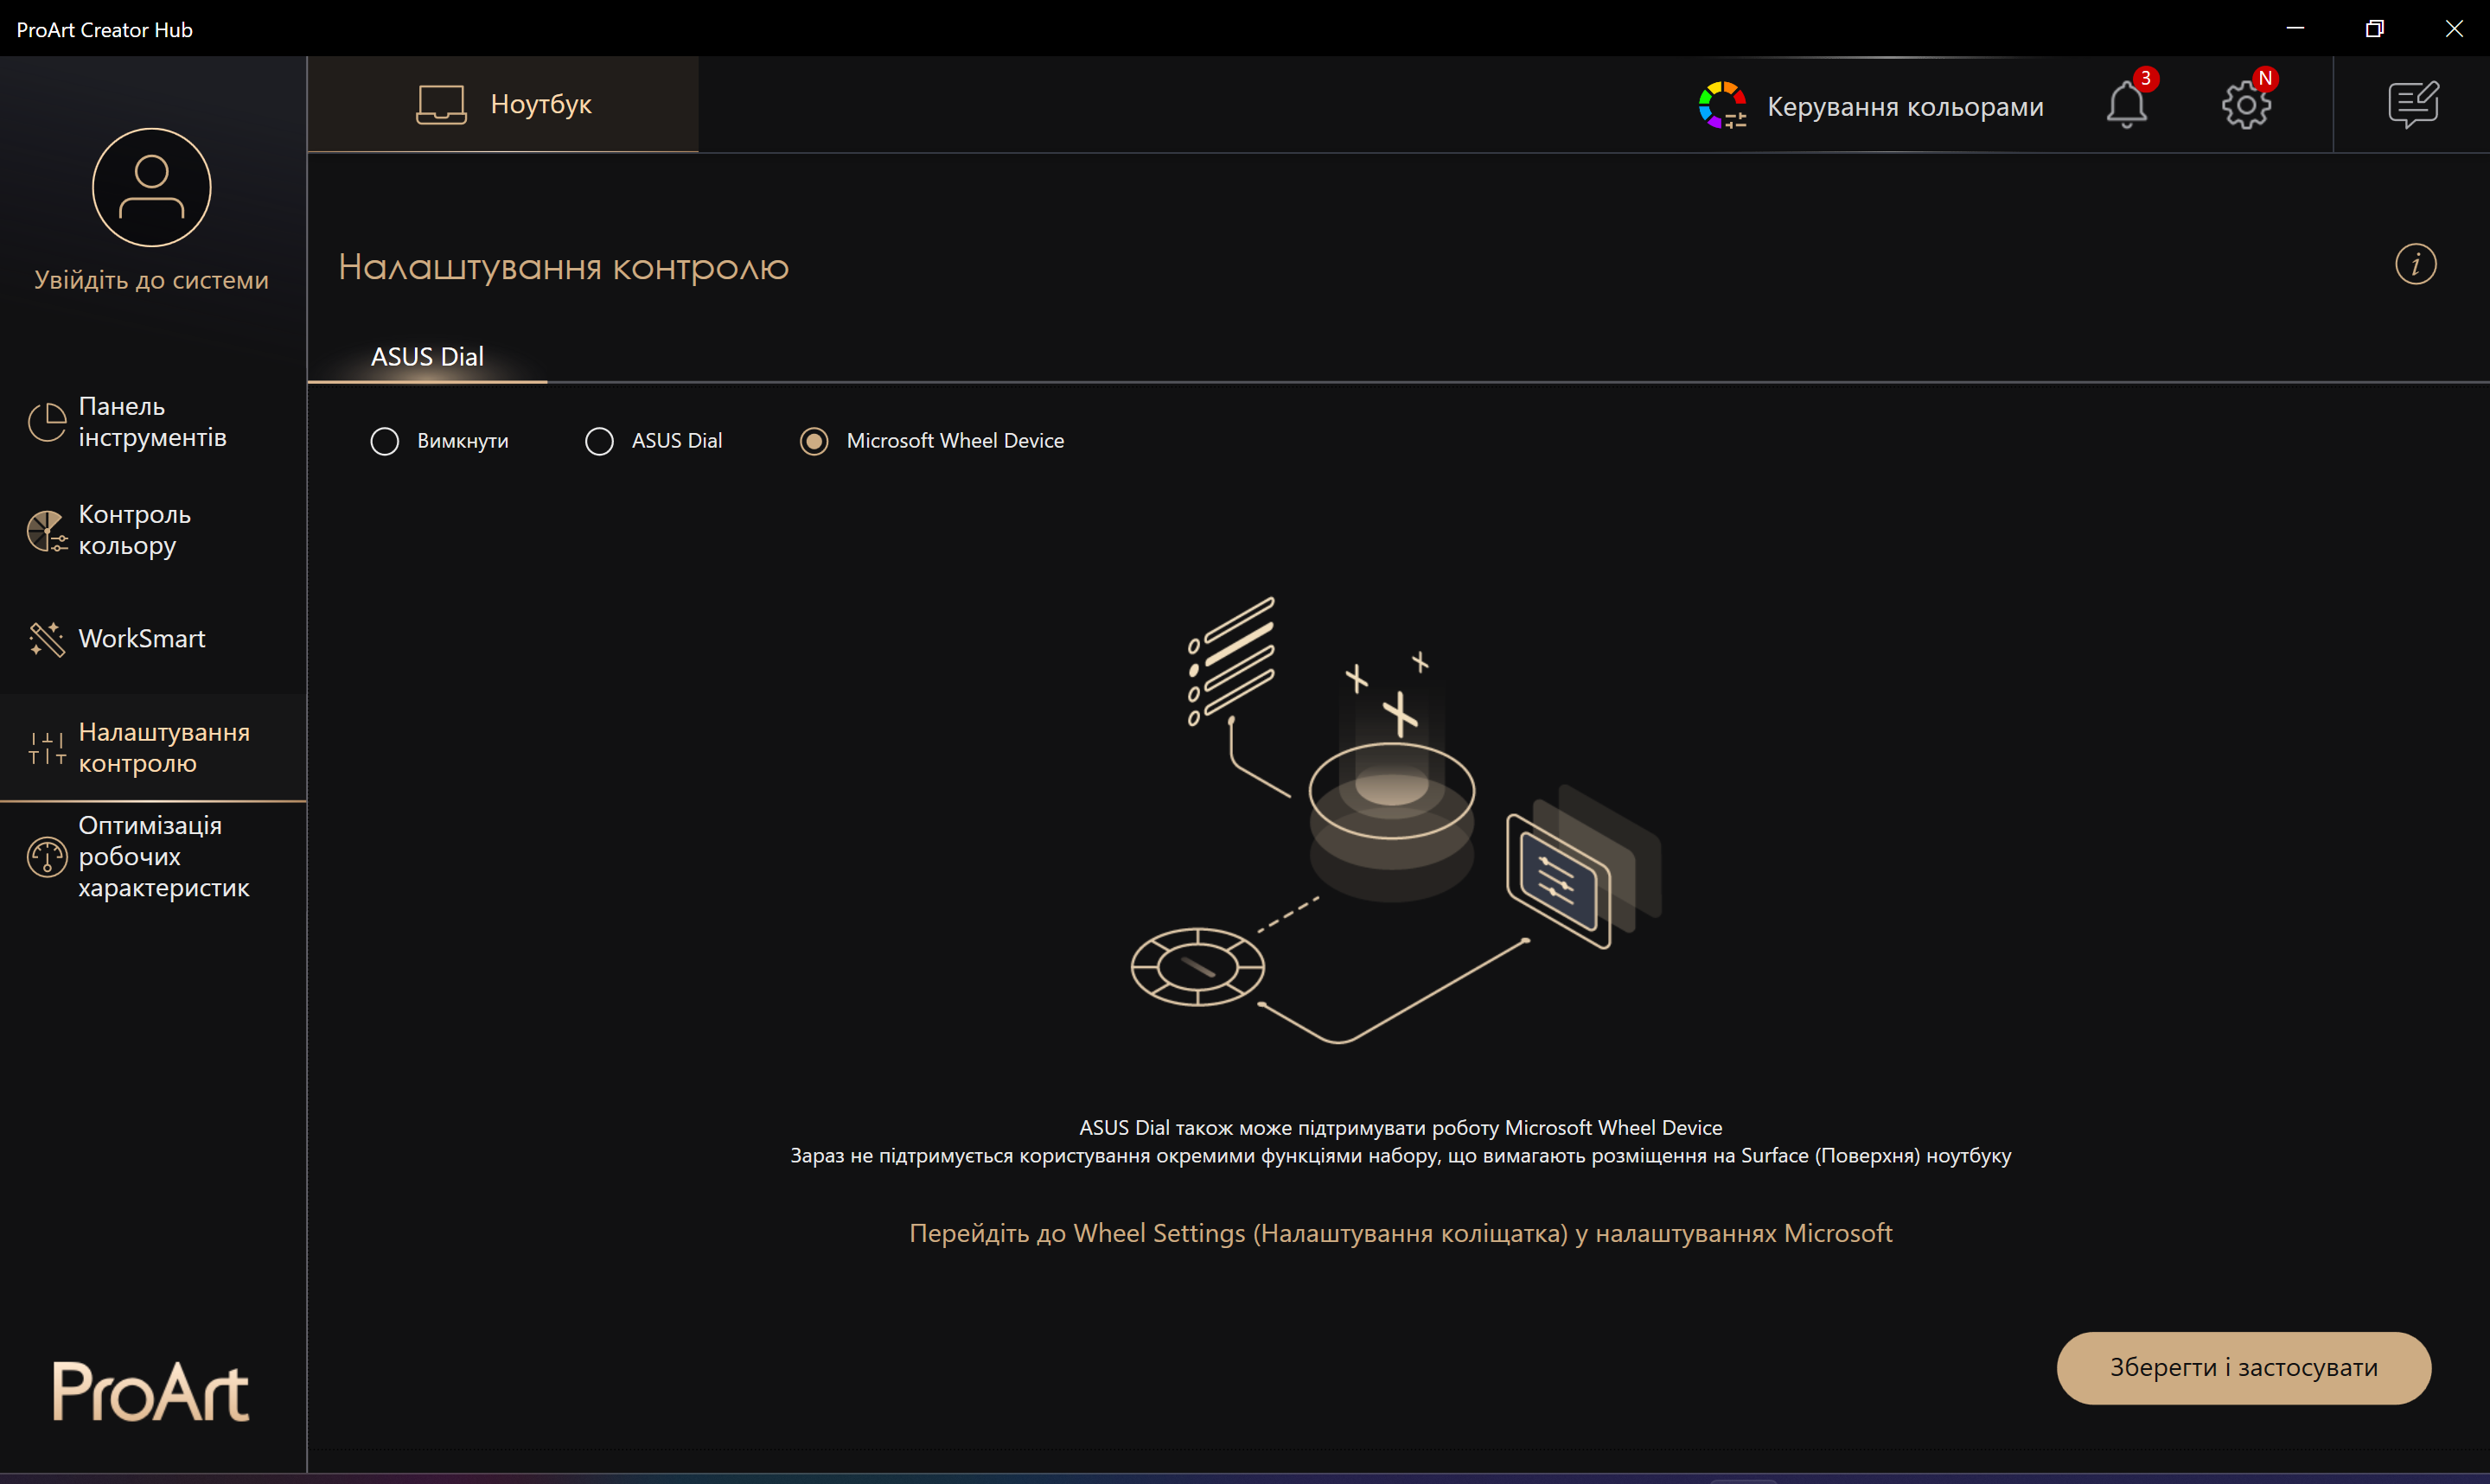This screenshot has height=1484, width=2490.
Task: Open settings via the gear icon
Action: point(2245,104)
